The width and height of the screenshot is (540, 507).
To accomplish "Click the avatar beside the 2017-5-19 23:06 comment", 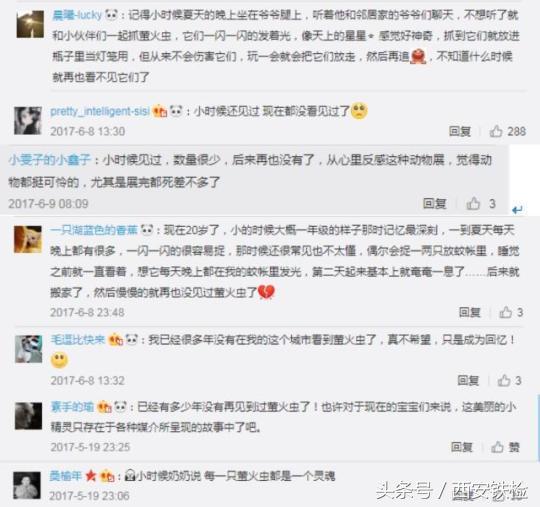I will pyautogui.click(x=27, y=485).
